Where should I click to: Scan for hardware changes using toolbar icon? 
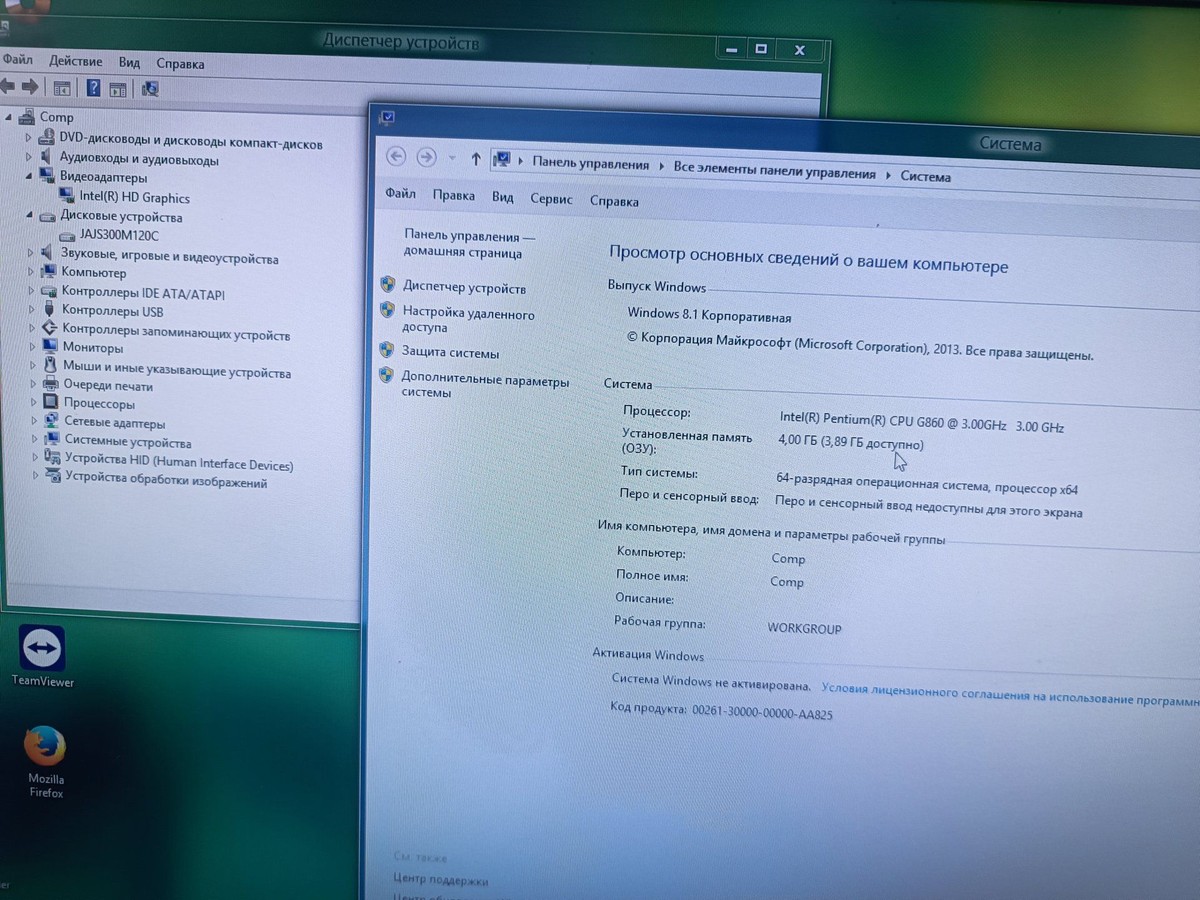[x=150, y=88]
